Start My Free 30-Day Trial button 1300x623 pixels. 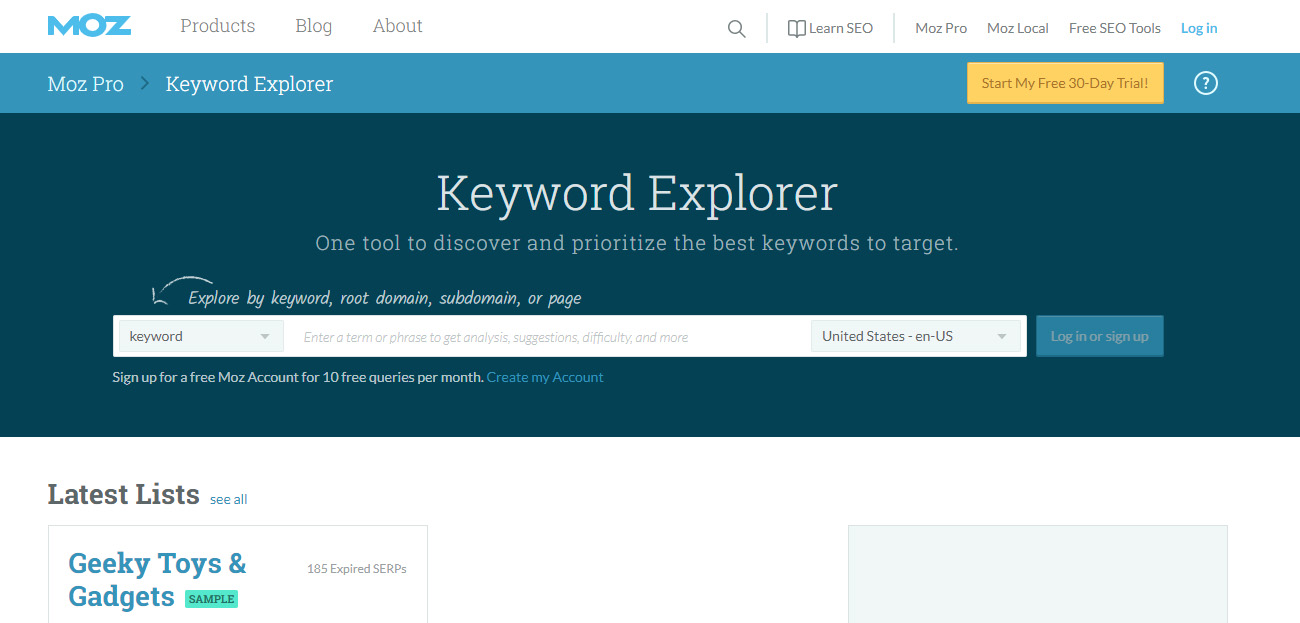[1065, 83]
